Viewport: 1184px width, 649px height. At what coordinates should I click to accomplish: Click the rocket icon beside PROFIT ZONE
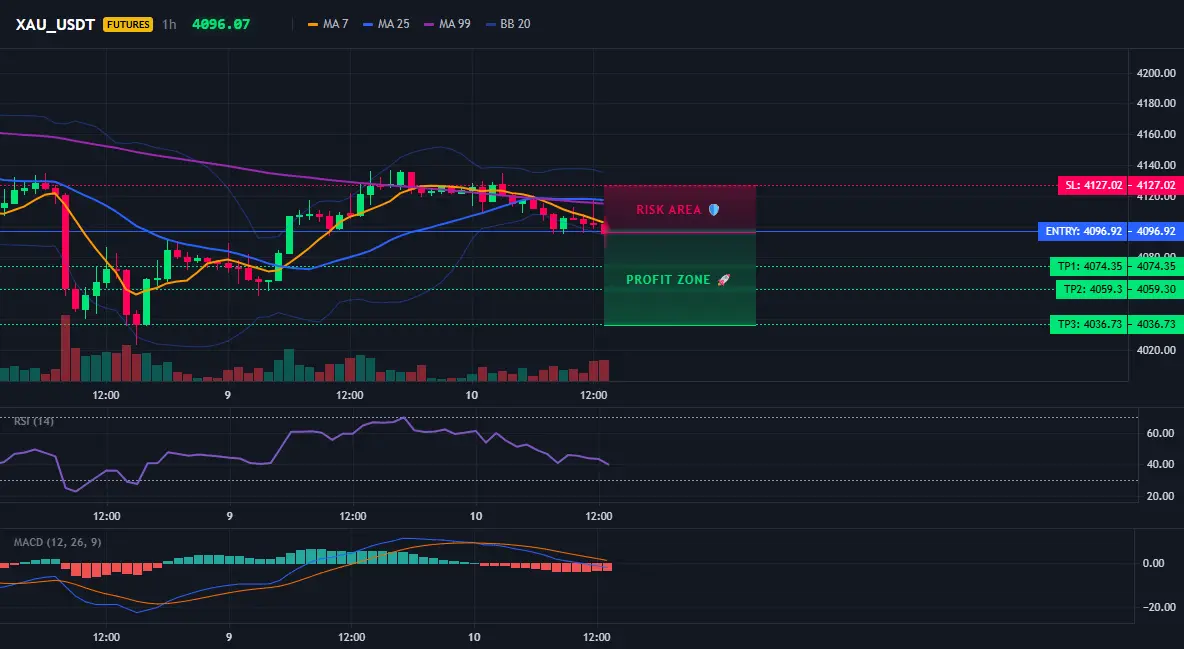723,280
